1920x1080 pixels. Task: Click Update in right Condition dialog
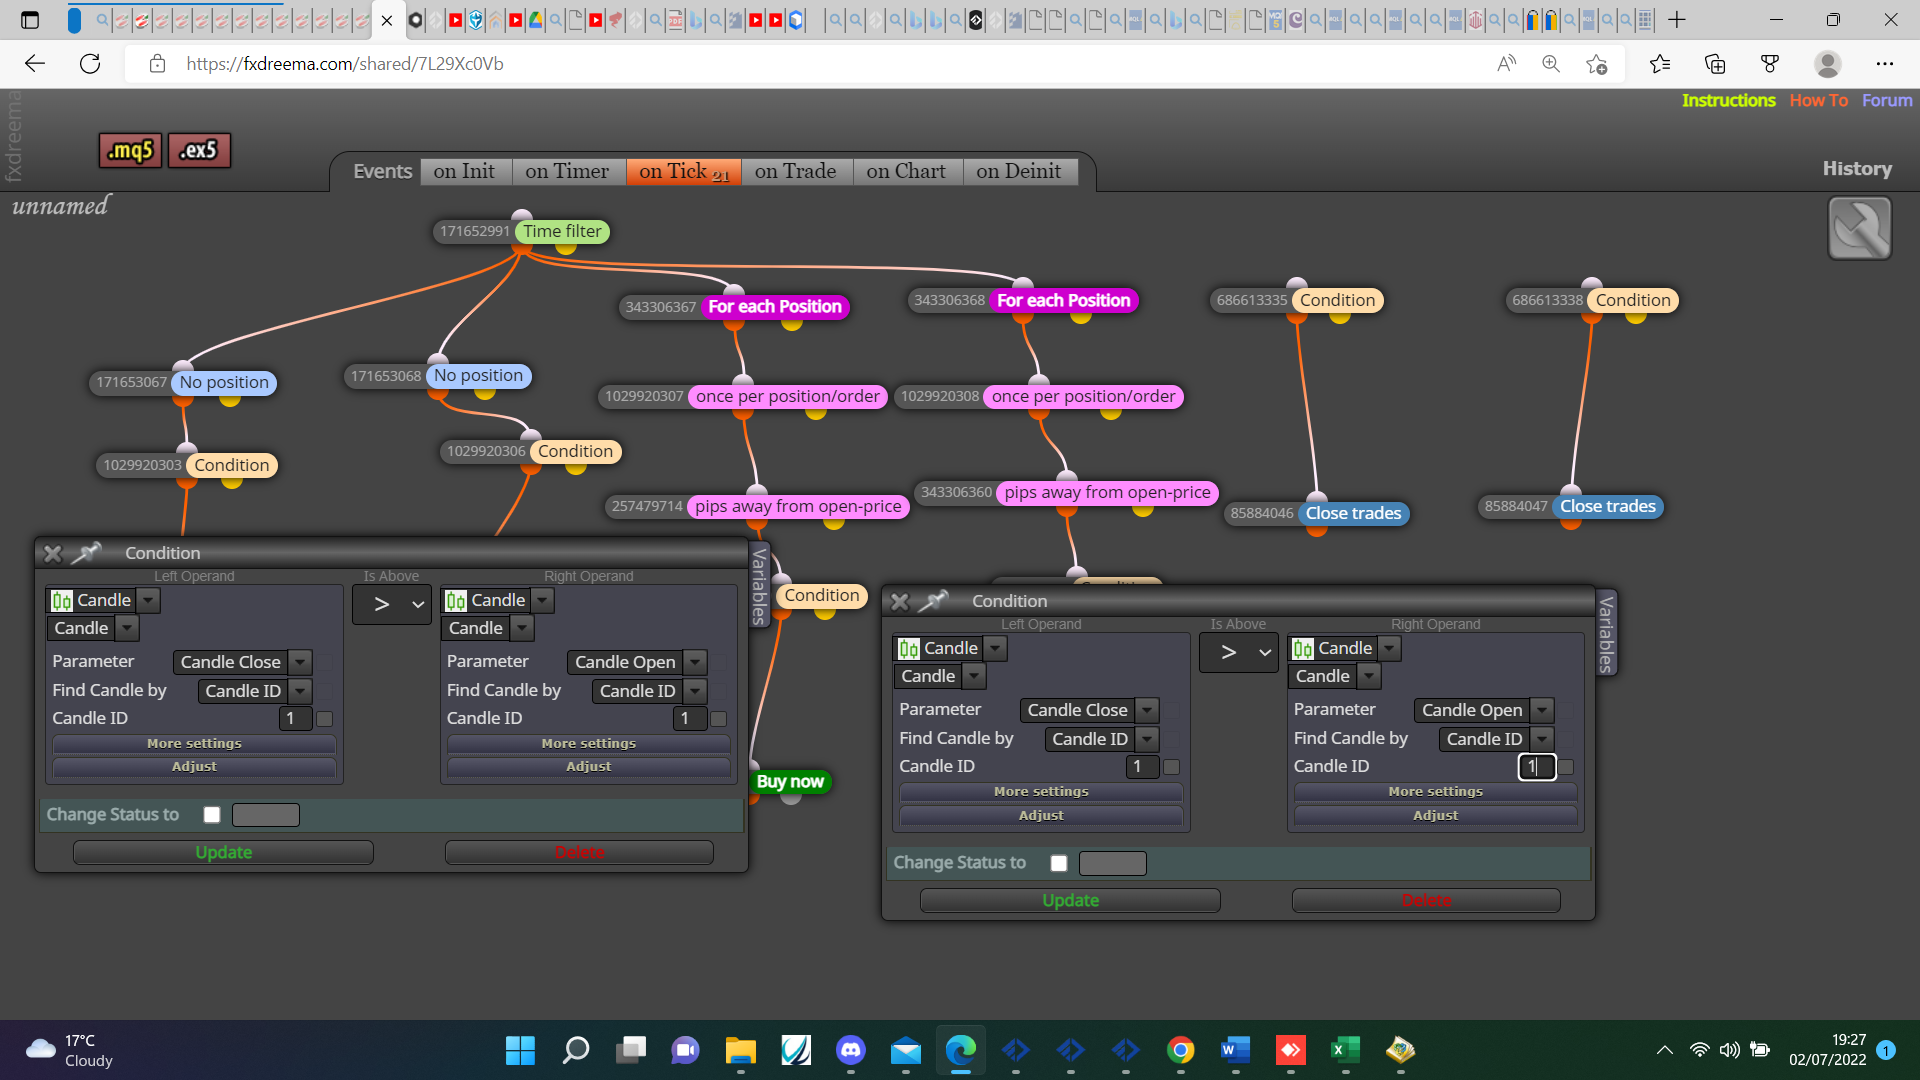1070,900
